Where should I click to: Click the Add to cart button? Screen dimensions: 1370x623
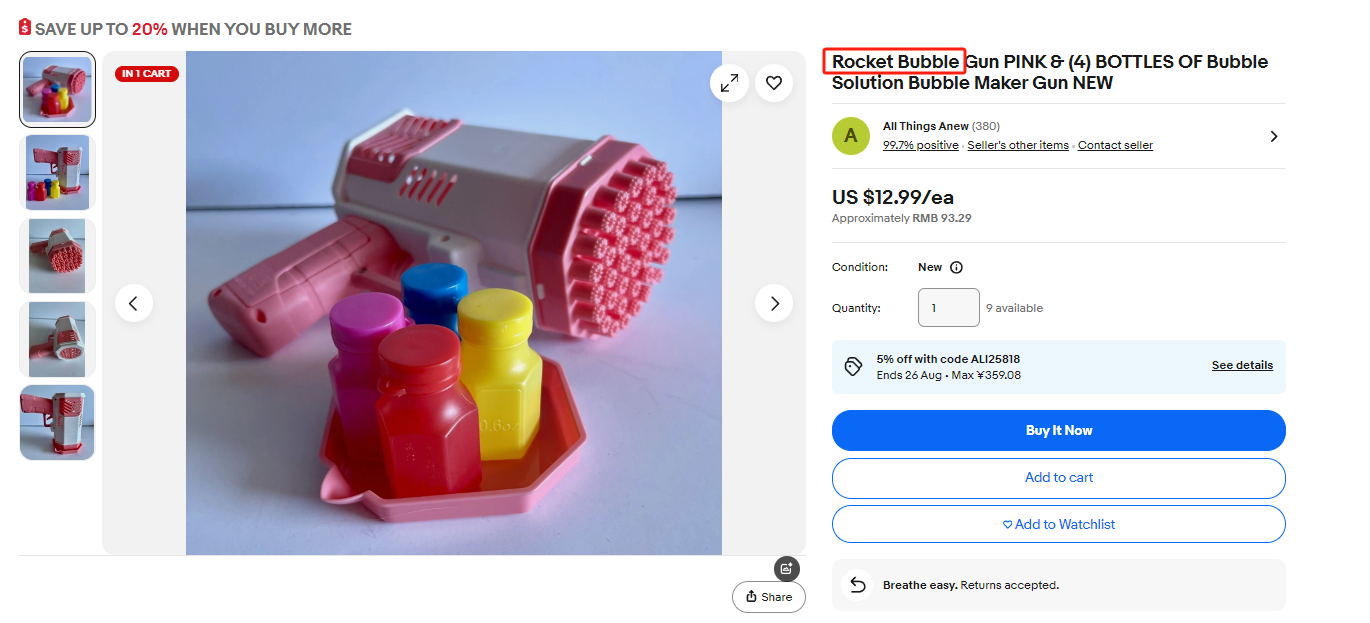[x=1059, y=478]
